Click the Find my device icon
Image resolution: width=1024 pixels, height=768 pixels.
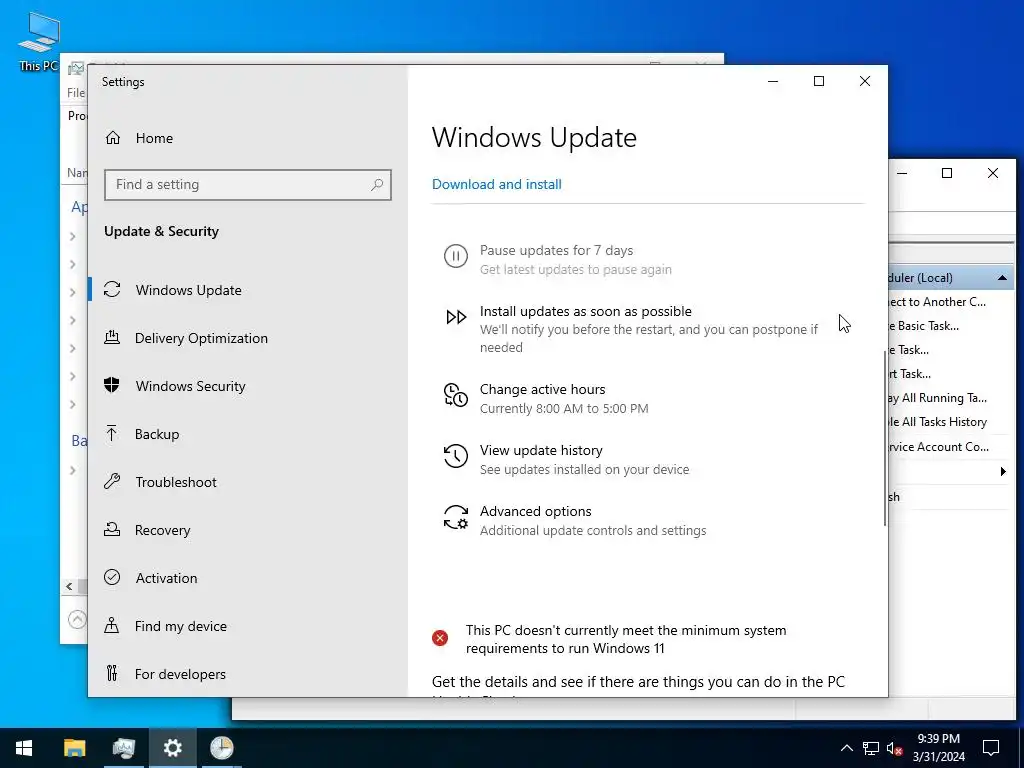pos(112,626)
